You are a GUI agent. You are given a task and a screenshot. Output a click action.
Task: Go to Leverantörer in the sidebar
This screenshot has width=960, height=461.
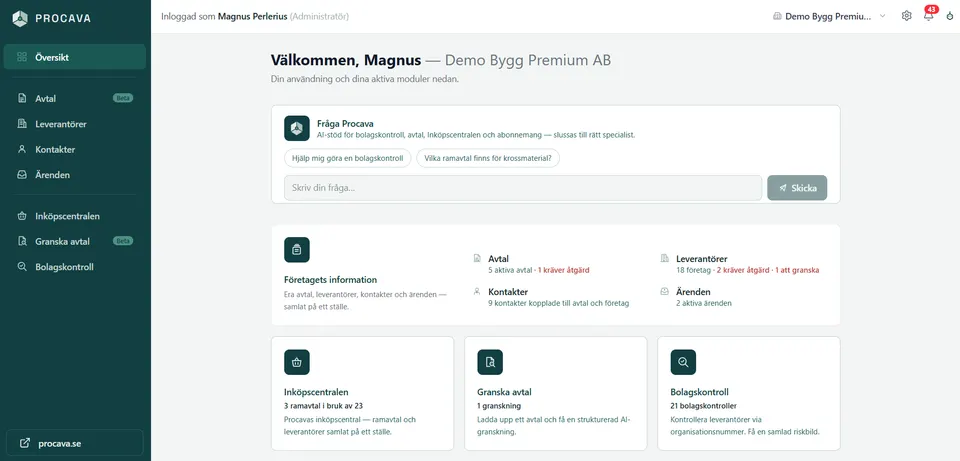point(75,124)
